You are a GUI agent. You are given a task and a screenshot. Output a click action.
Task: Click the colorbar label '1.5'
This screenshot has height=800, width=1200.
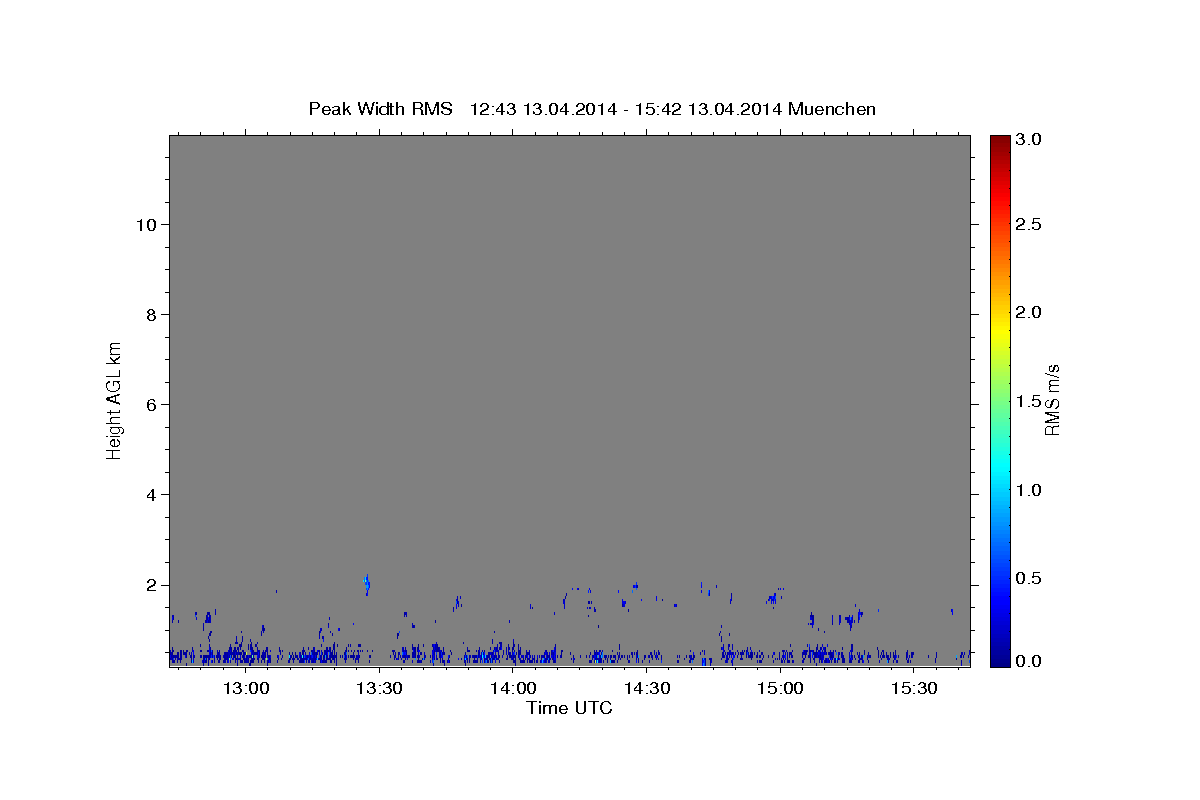pos(1030,401)
